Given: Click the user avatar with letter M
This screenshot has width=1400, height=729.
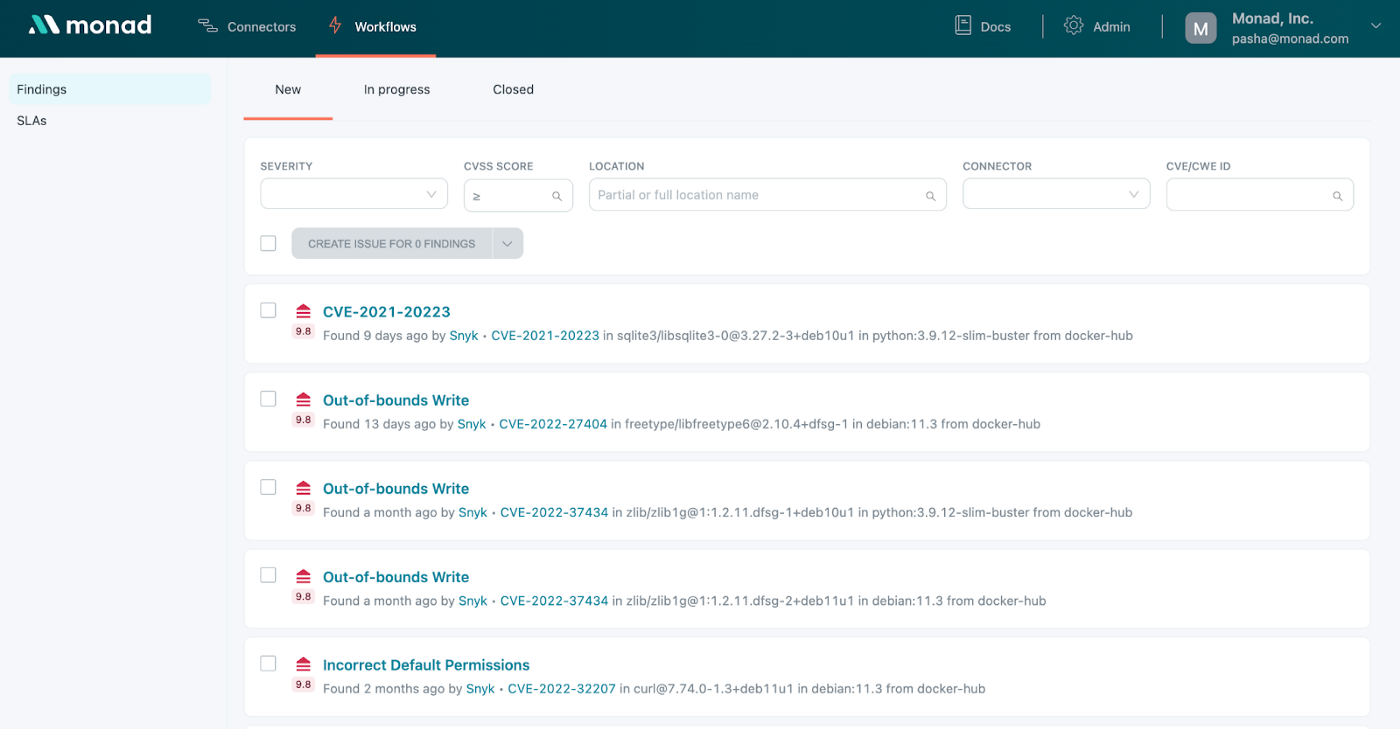Looking at the screenshot, I should pyautogui.click(x=1200, y=28).
